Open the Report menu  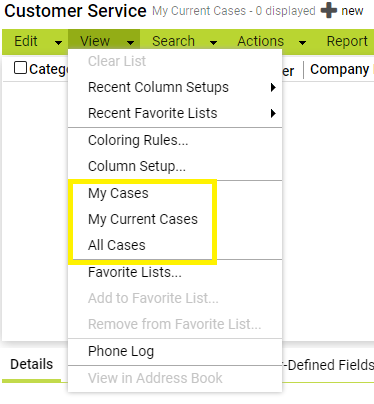(x=347, y=41)
